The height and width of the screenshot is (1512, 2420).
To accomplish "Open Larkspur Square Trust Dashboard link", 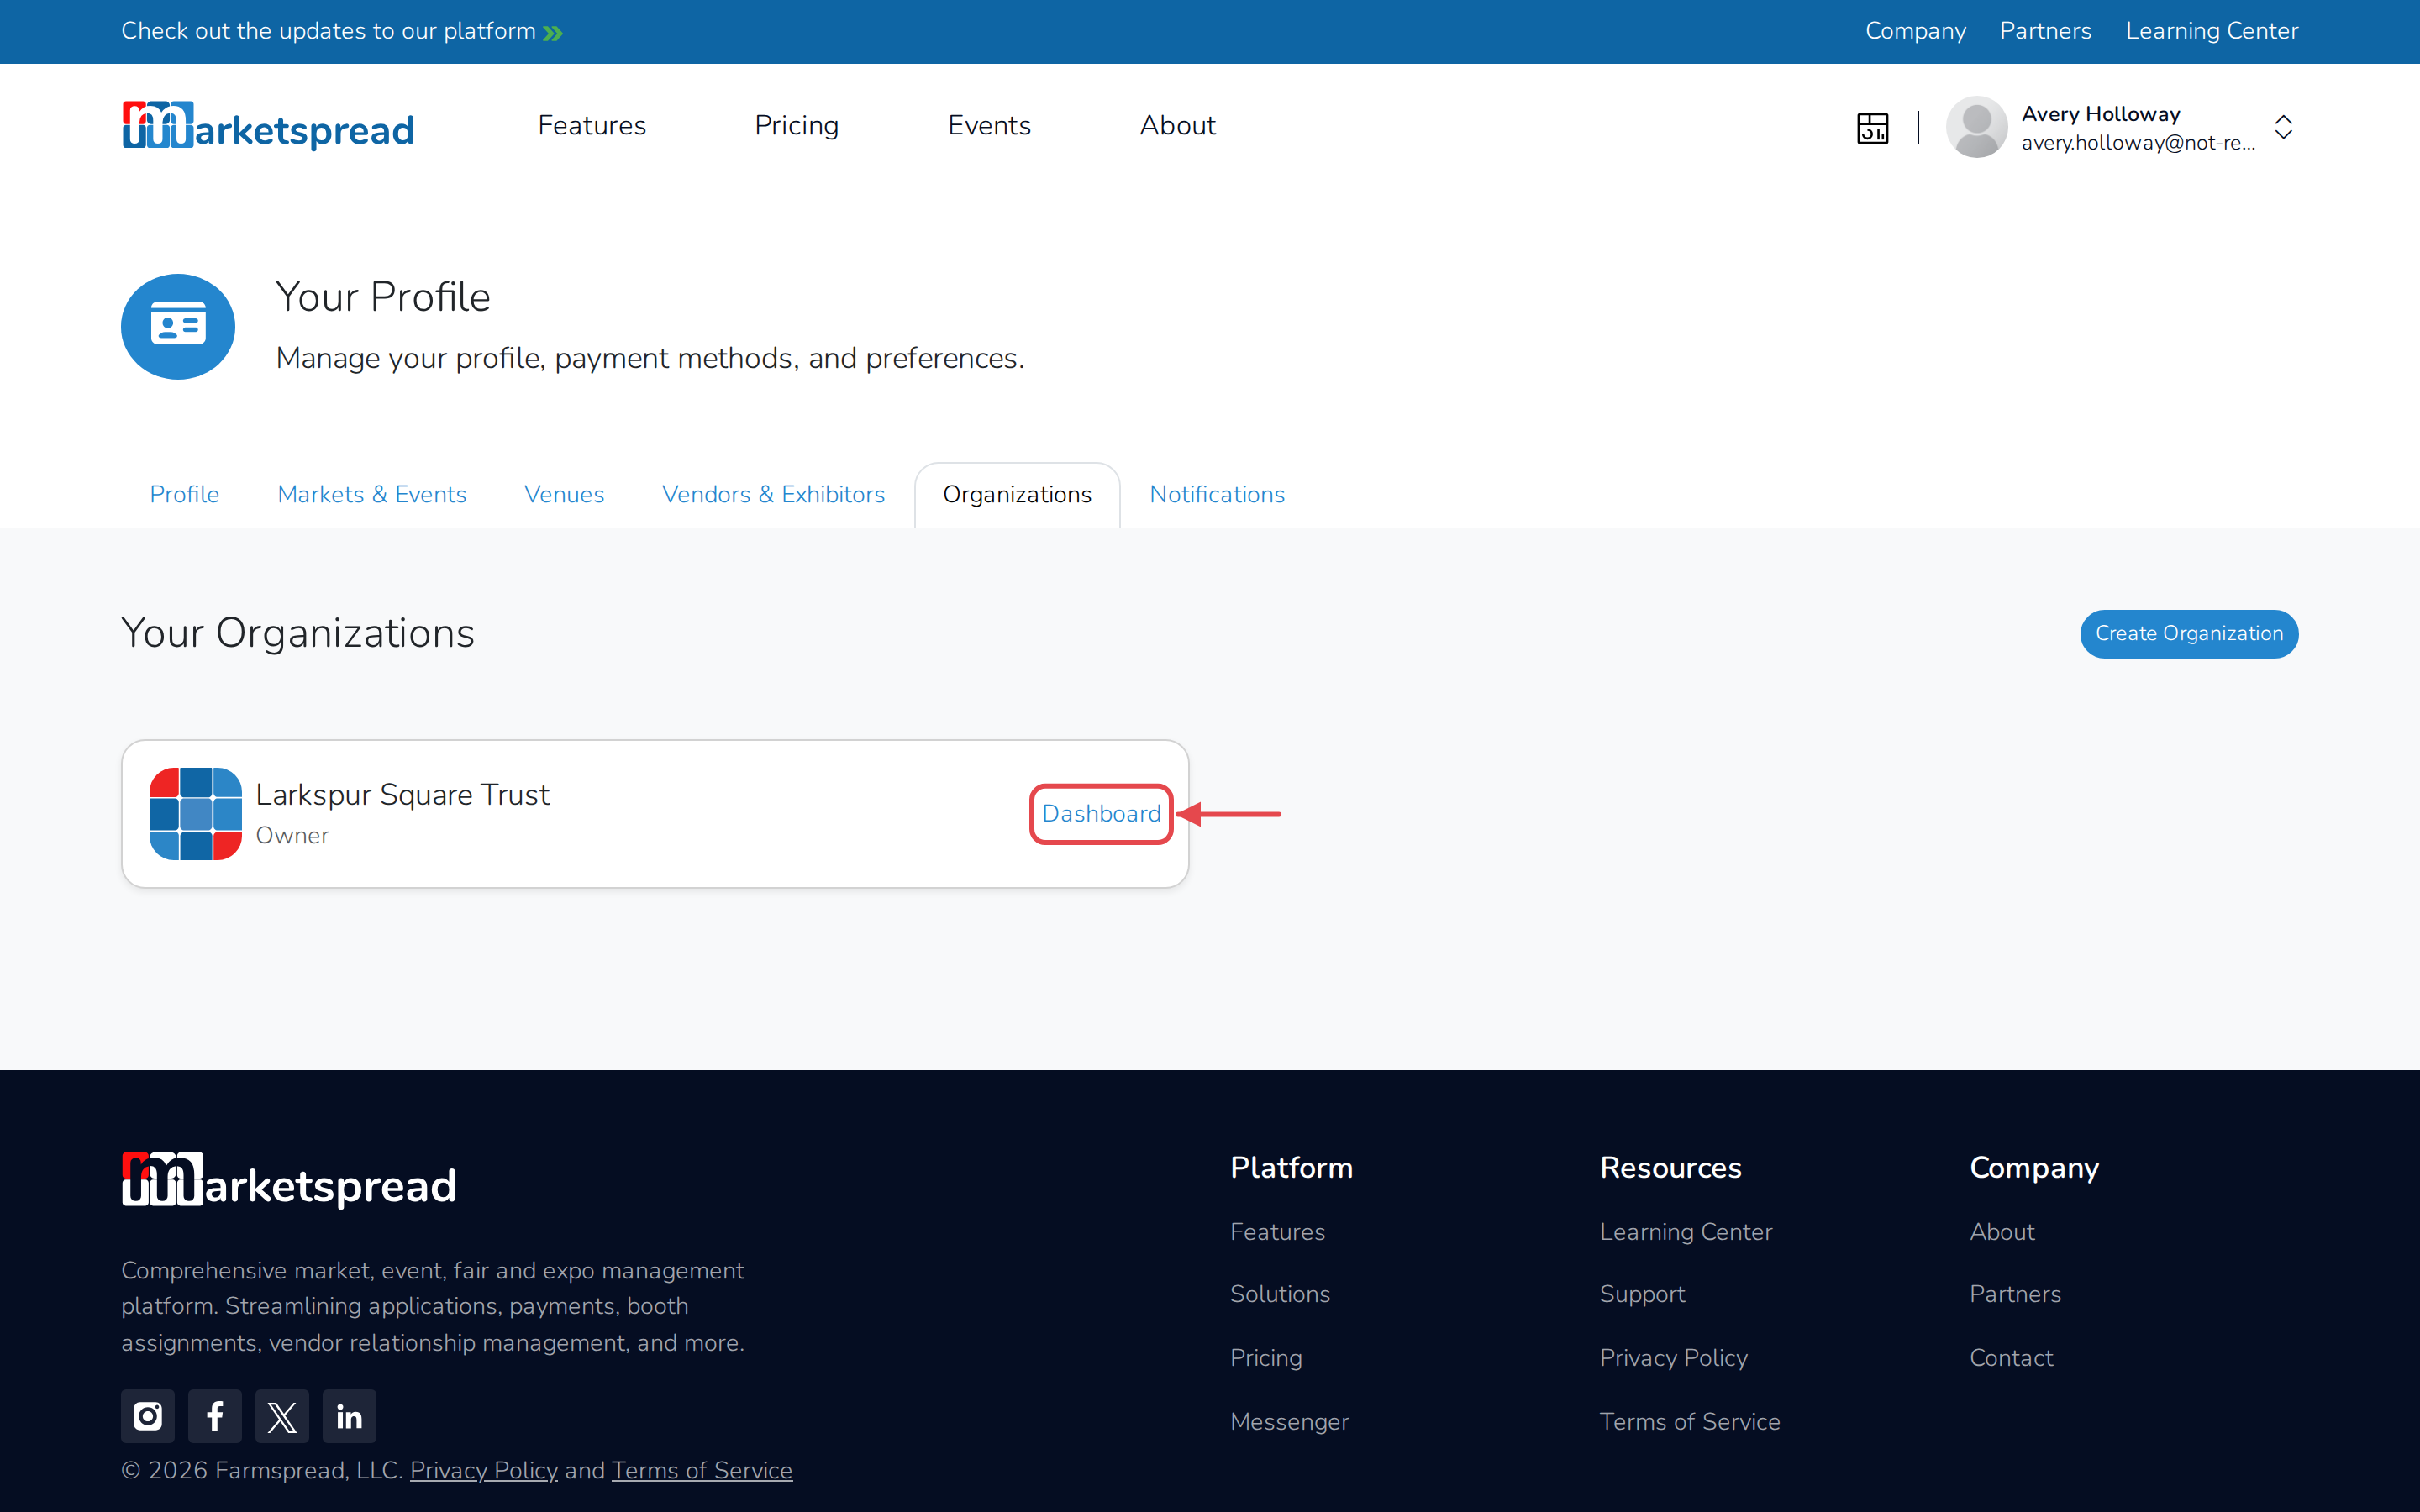I will tap(1101, 814).
